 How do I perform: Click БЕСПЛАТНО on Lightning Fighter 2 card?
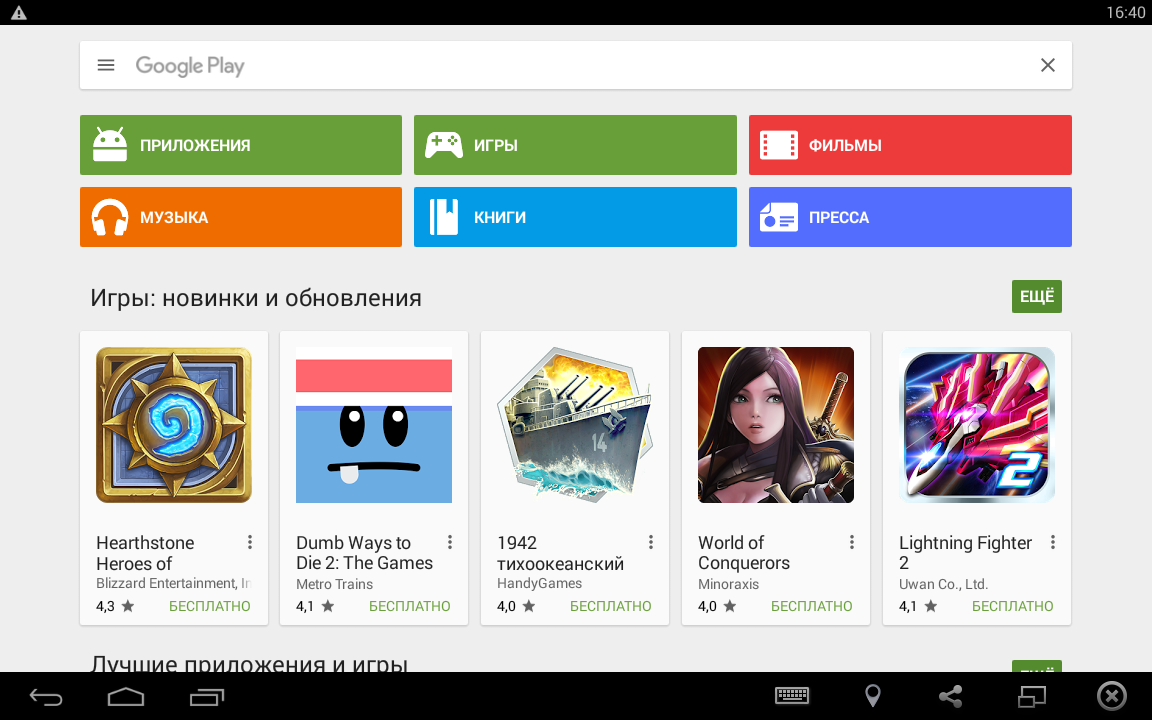coord(1012,606)
